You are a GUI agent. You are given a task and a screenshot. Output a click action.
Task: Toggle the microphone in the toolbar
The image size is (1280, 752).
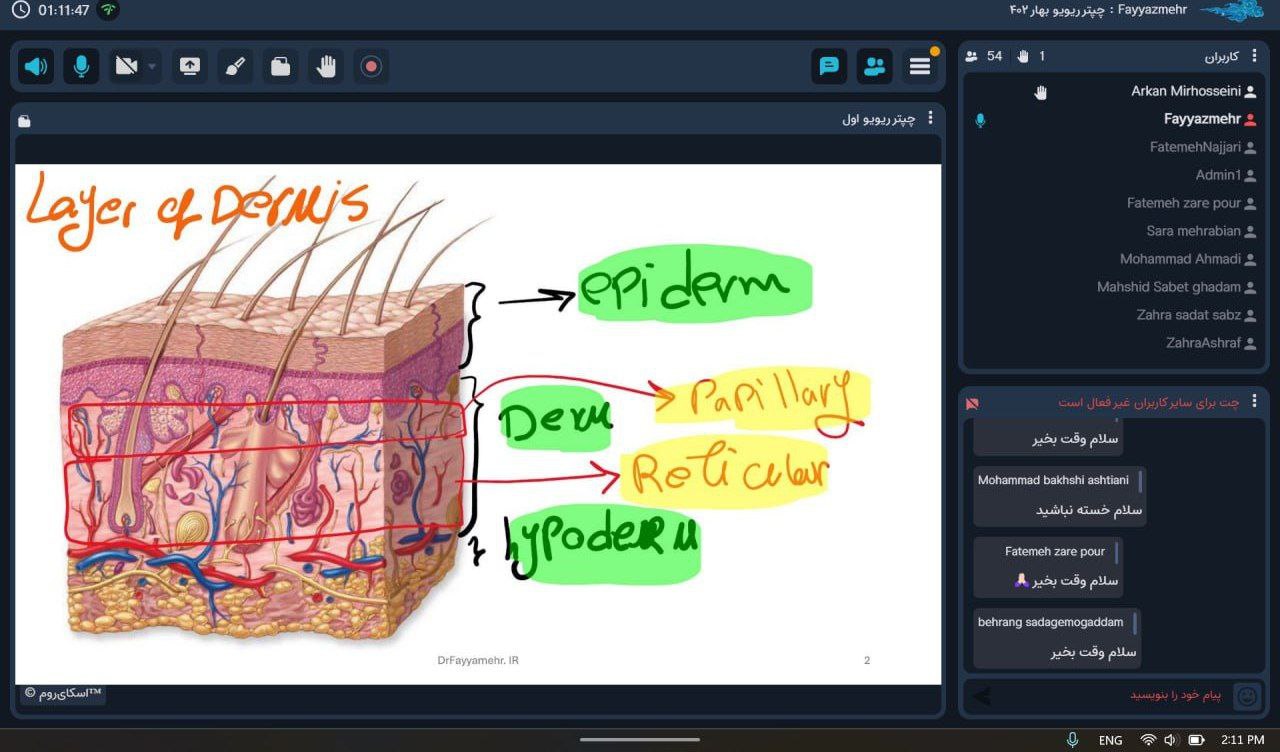pos(81,67)
